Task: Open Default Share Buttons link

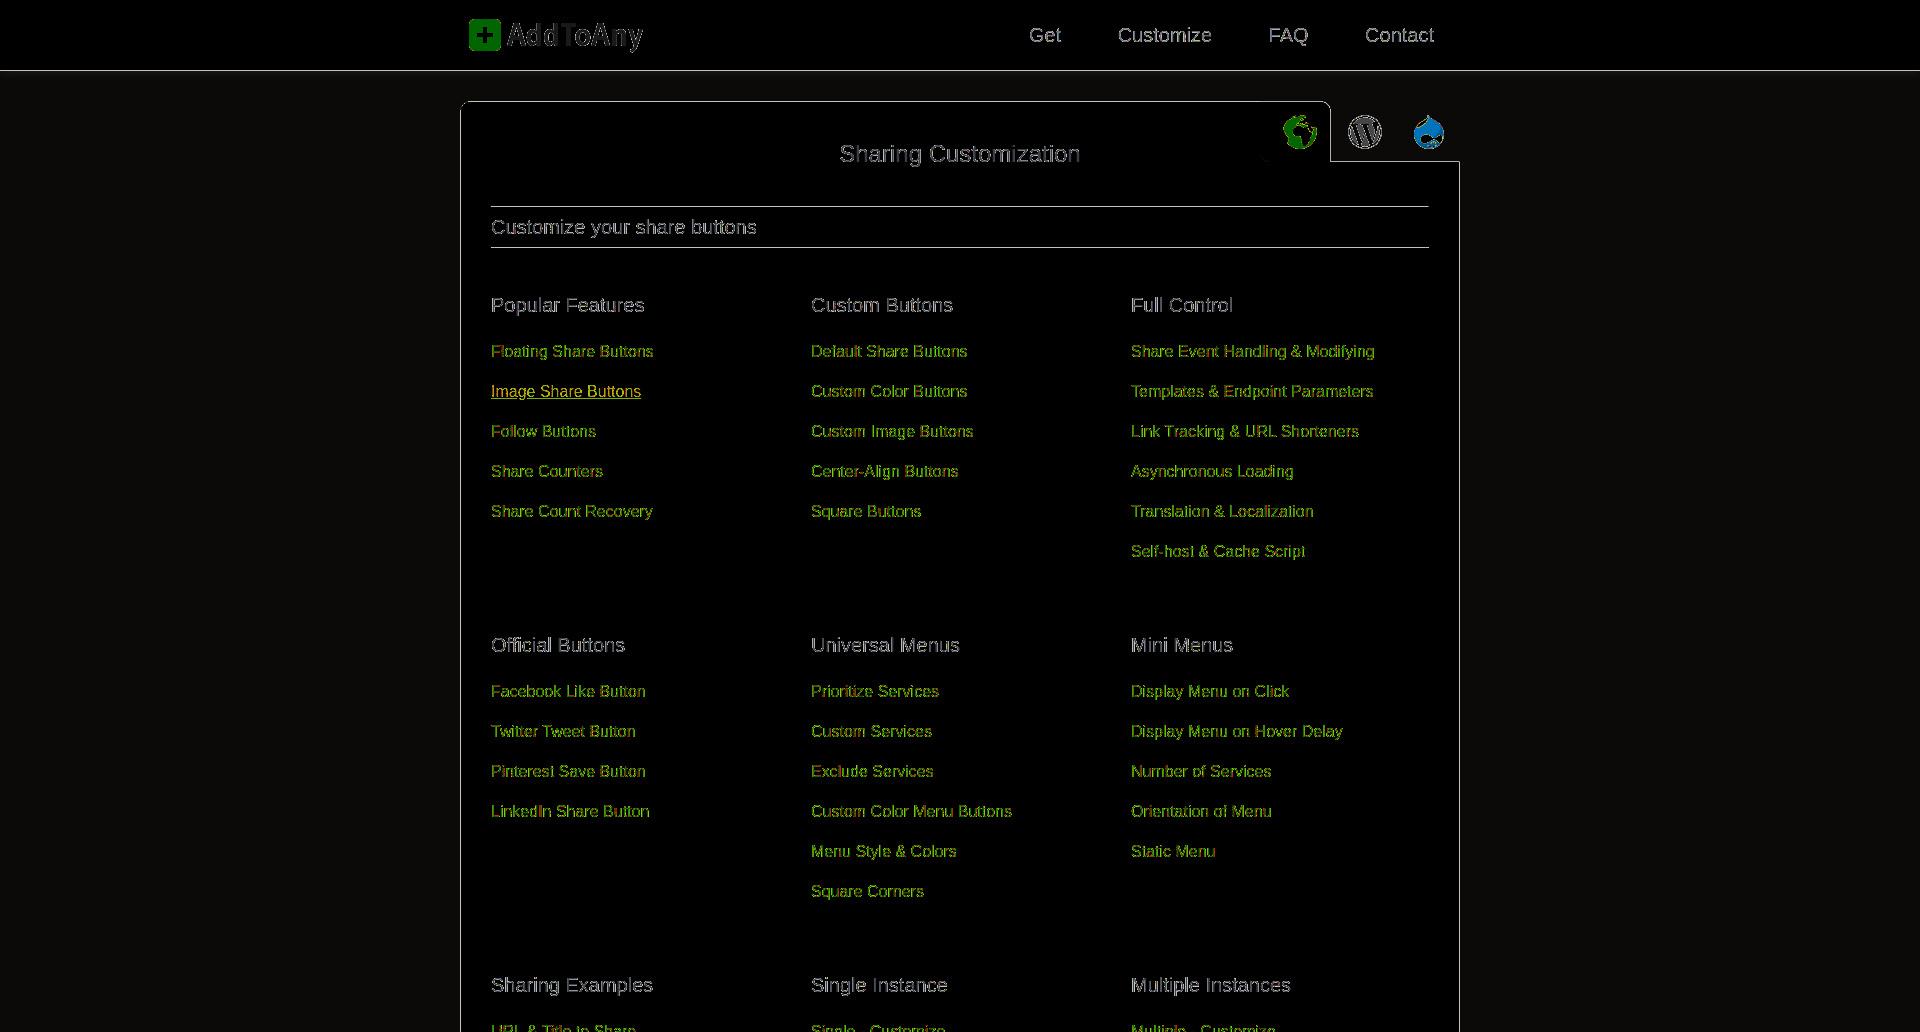Action: pos(889,351)
